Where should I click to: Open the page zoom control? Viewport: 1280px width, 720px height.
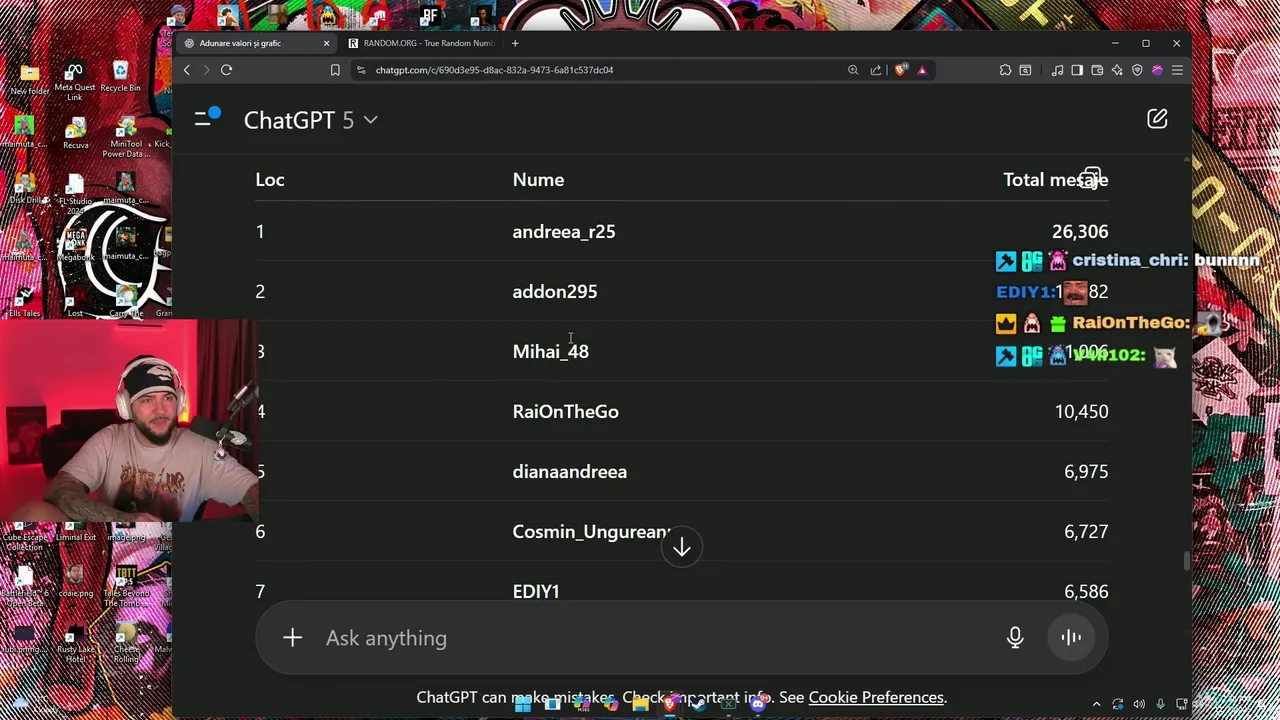[853, 70]
